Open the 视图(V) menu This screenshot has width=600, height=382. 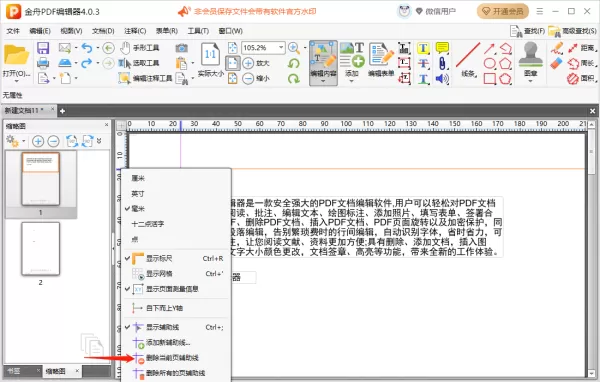71,31
